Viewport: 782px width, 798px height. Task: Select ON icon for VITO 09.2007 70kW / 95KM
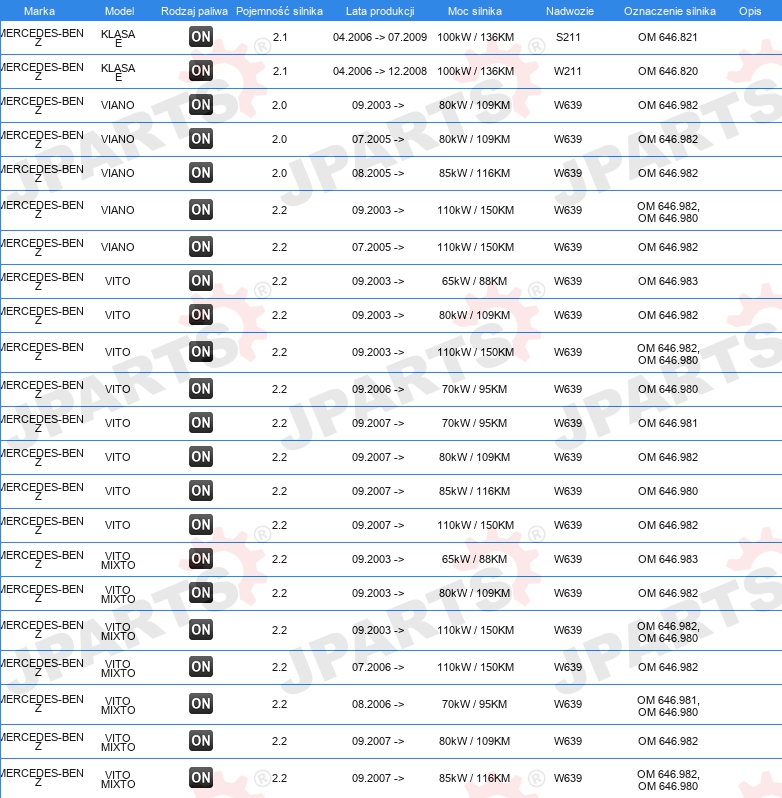pyautogui.click(x=200, y=423)
